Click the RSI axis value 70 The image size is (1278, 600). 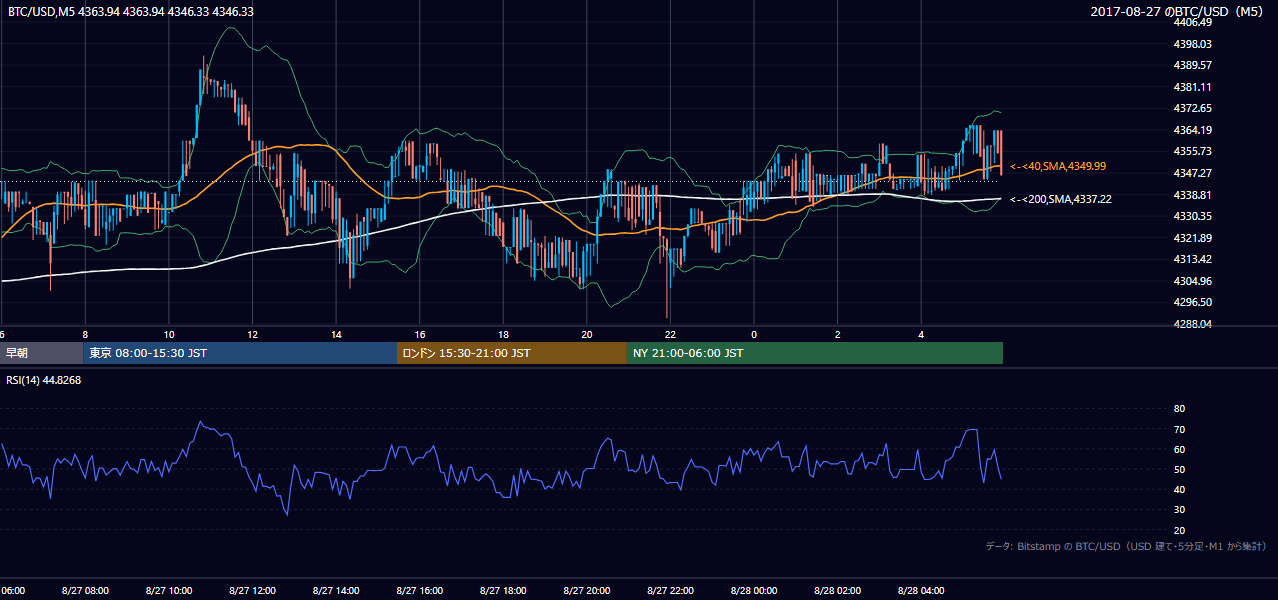click(x=1179, y=429)
